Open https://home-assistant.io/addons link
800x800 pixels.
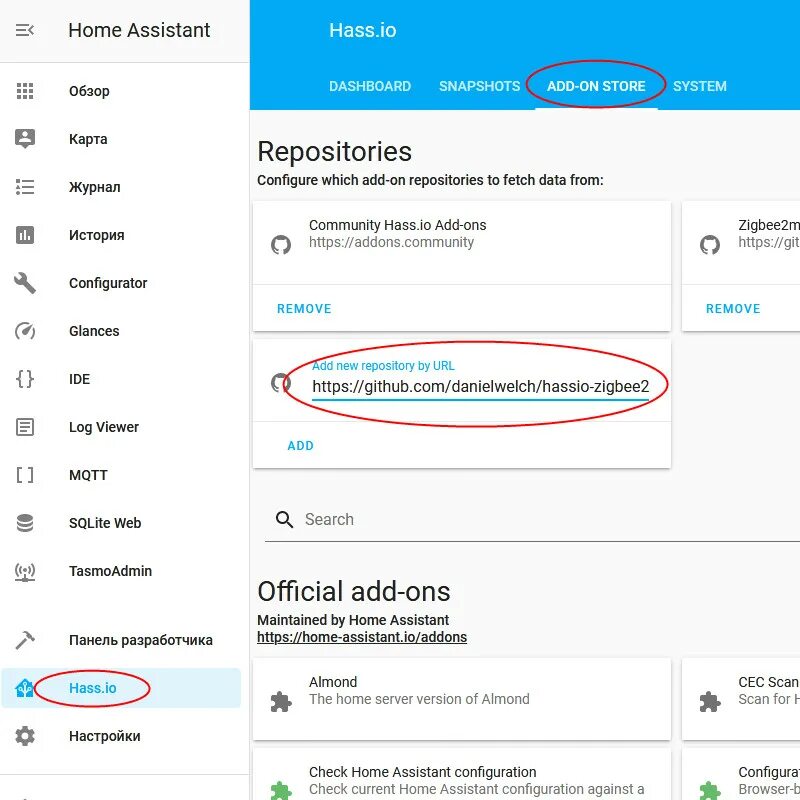click(x=362, y=637)
